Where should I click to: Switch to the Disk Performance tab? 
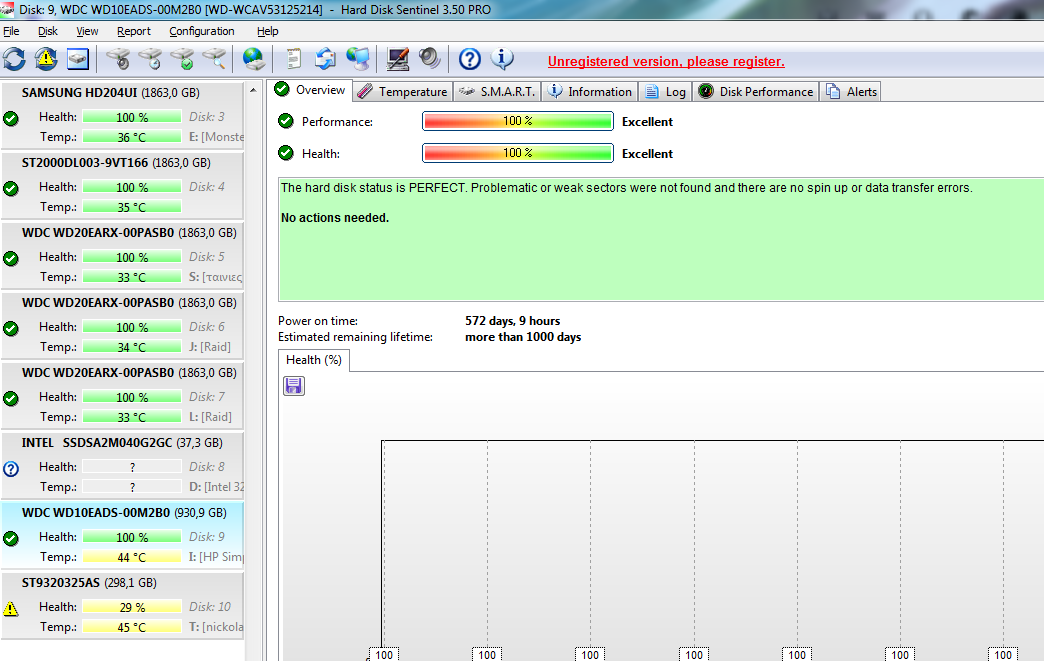[x=756, y=91]
